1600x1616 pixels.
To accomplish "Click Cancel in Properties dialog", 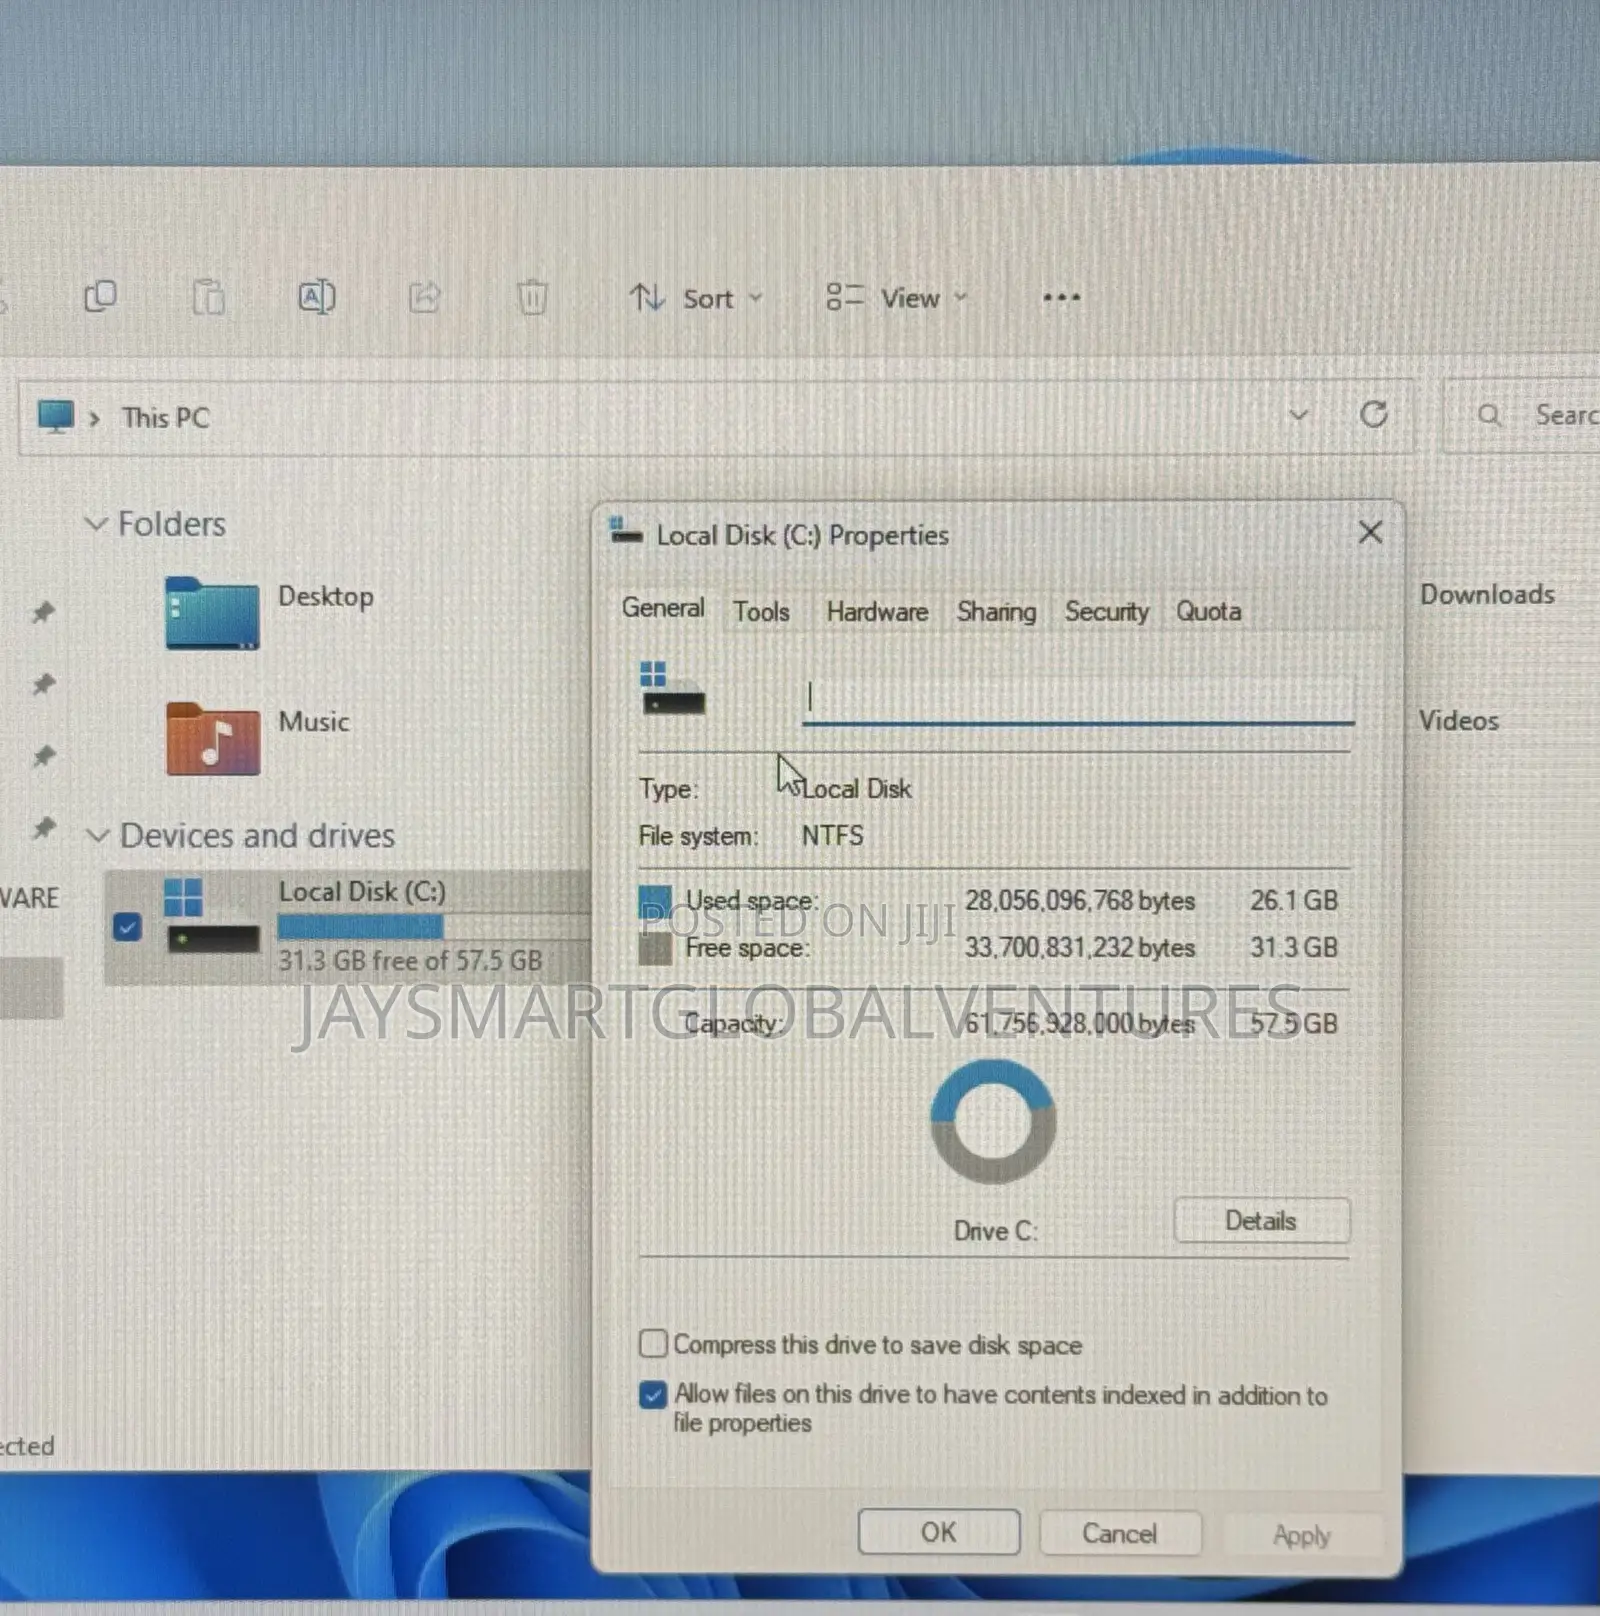I will 1120,1533.
